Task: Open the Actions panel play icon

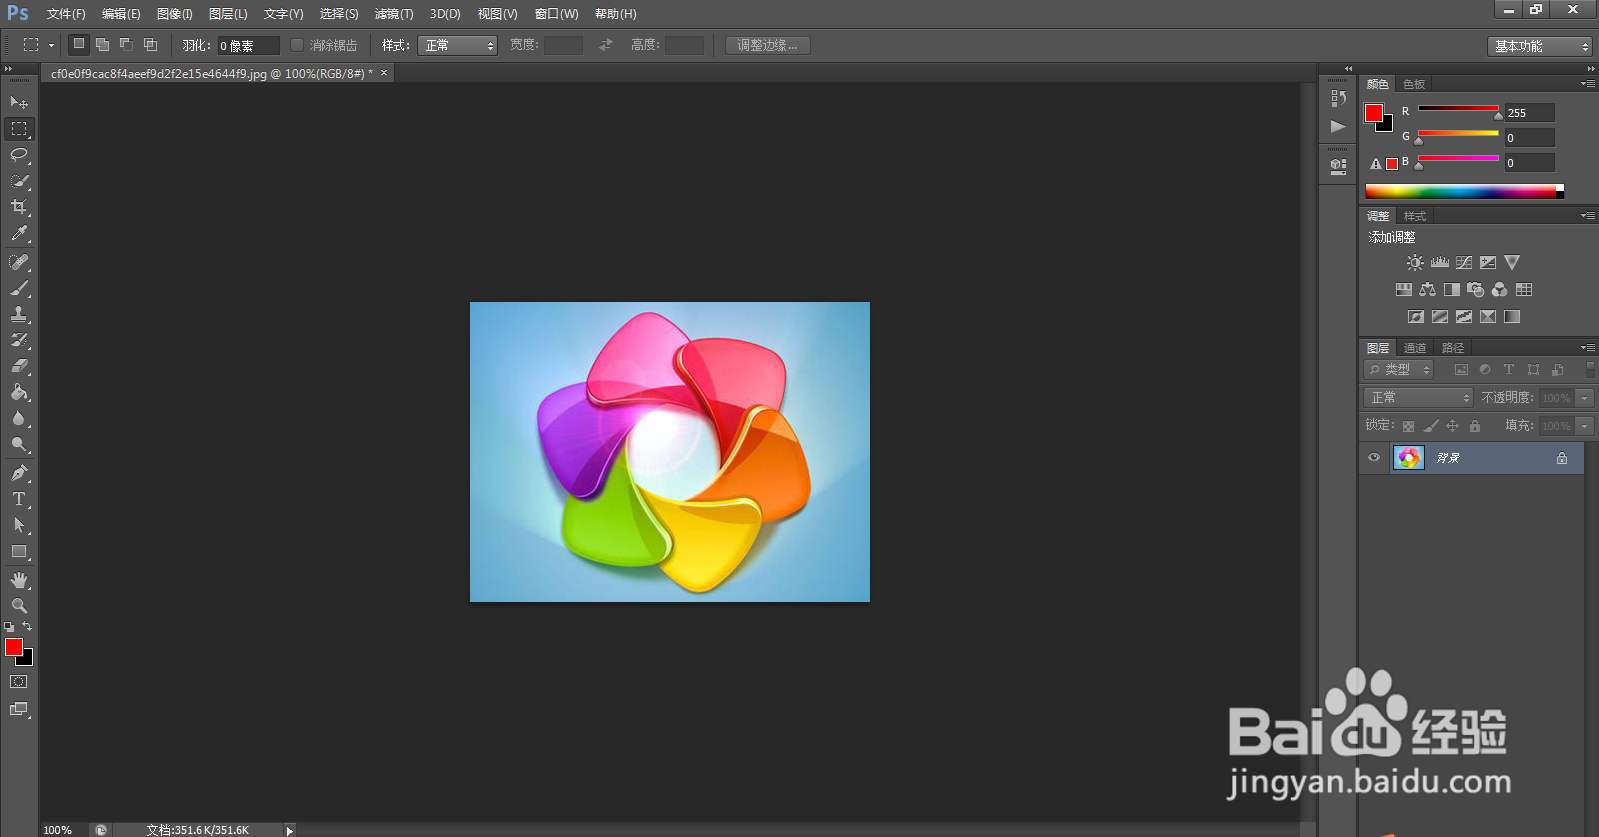Action: click(1338, 126)
